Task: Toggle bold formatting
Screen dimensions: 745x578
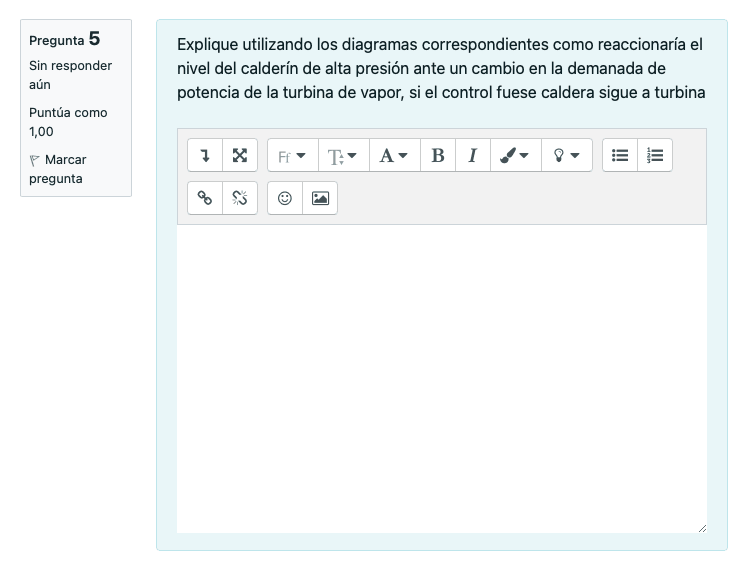Action: click(437, 156)
